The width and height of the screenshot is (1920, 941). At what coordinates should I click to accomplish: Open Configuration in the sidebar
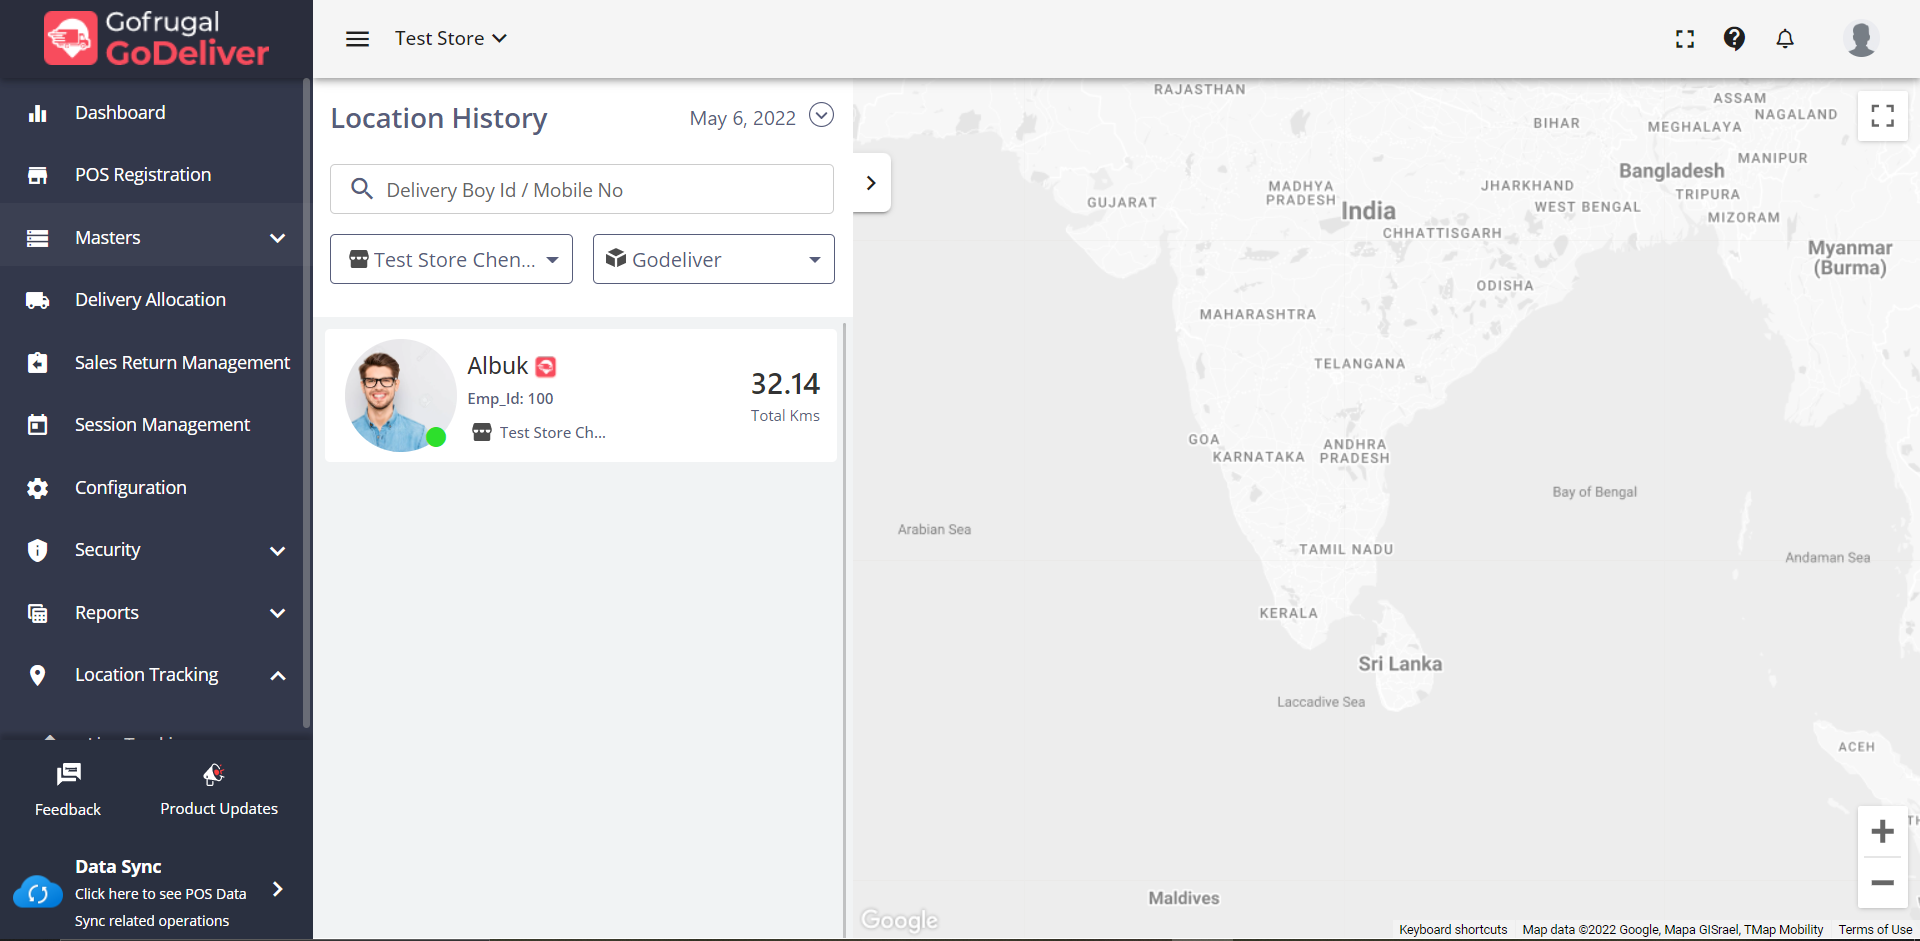(131, 488)
